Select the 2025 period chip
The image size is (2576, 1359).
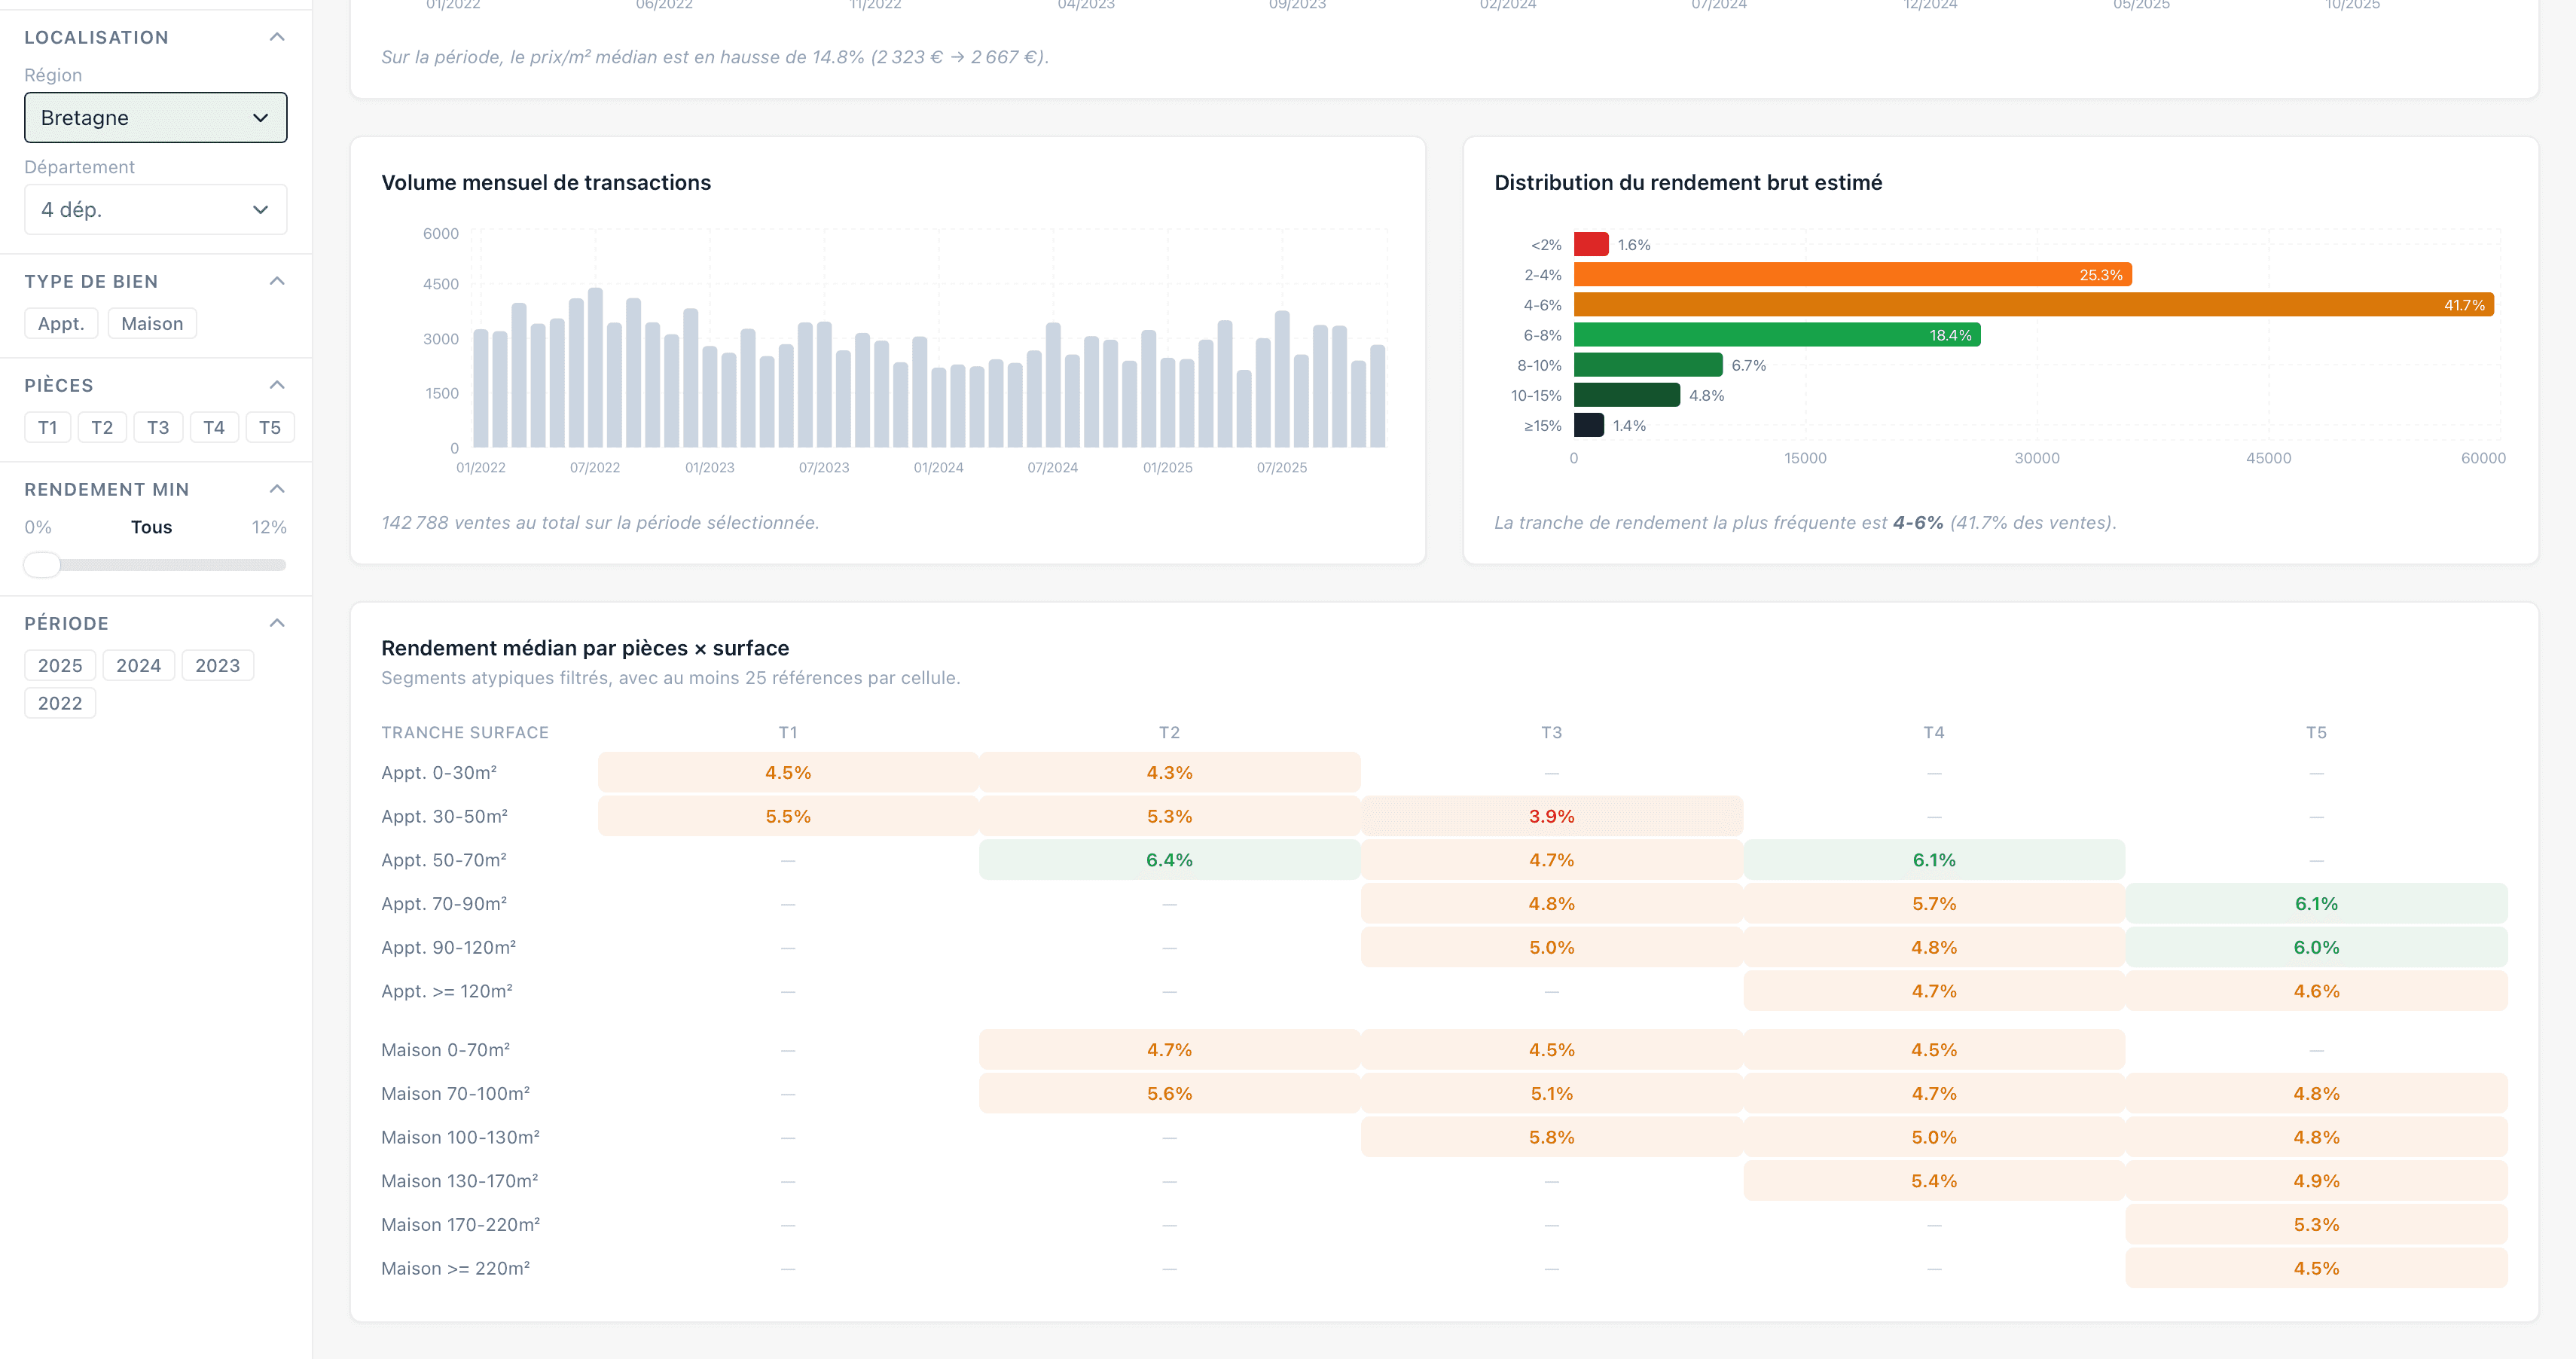[60, 666]
